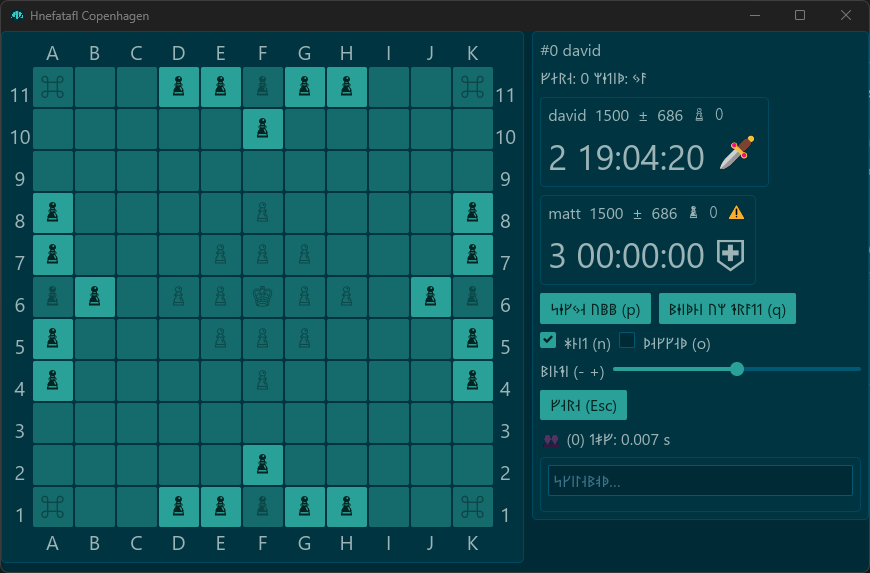Select the attacker pawn on A4
The image size is (870, 573).
tap(53, 381)
